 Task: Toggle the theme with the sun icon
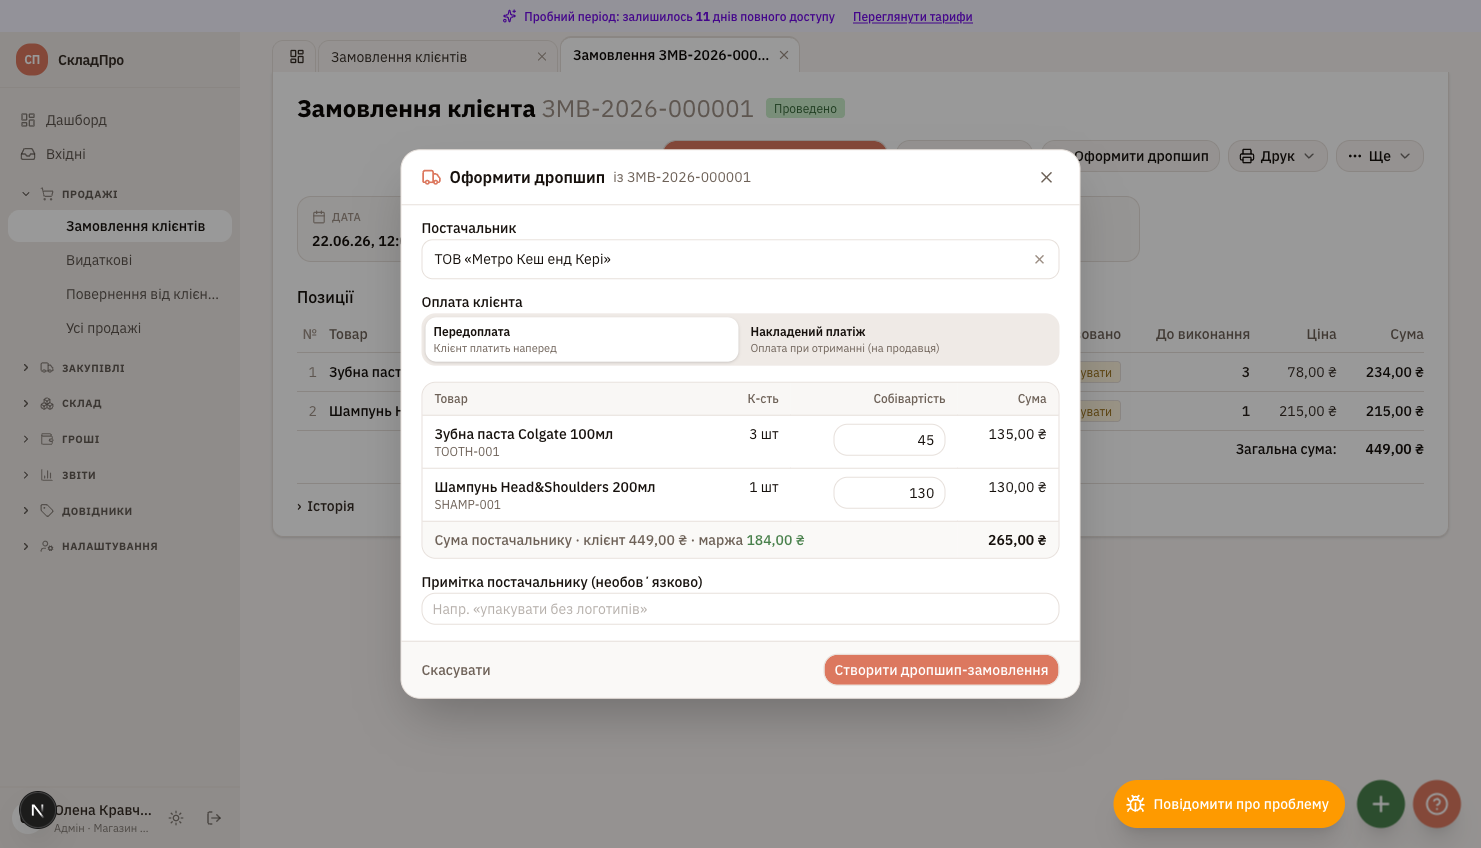point(176,818)
